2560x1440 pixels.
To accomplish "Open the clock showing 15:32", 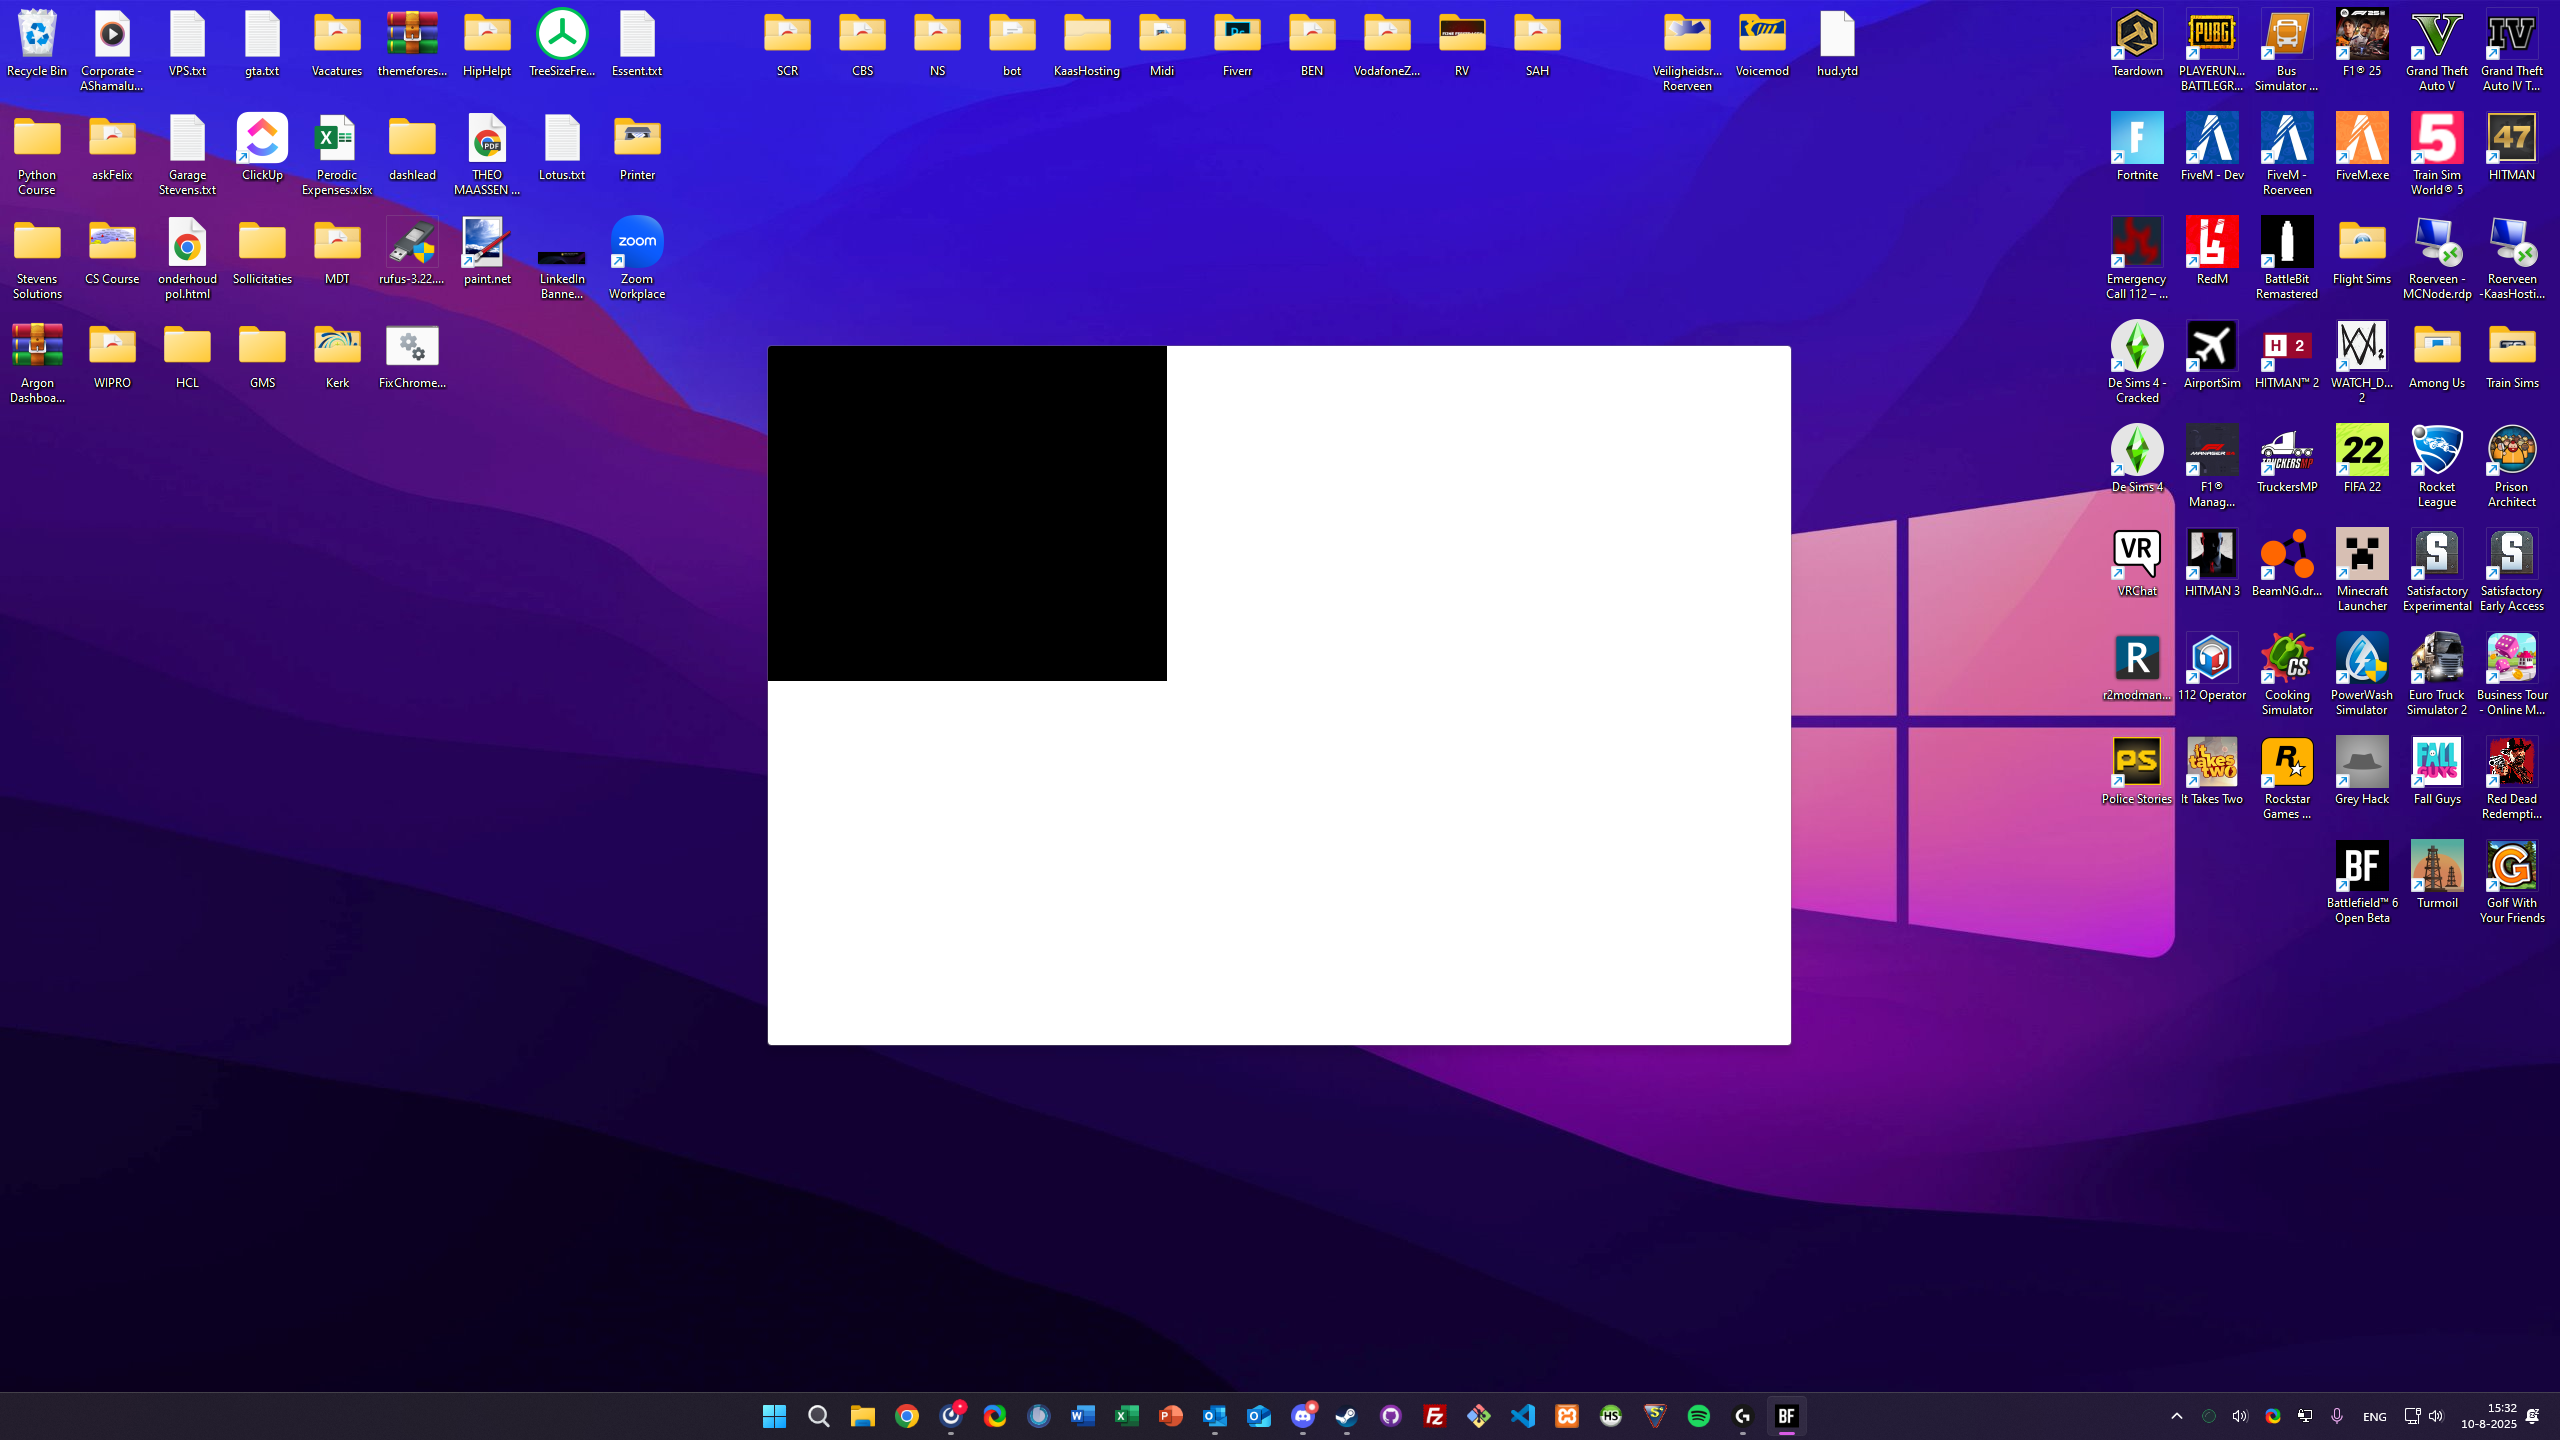I will pyautogui.click(x=2488, y=1416).
